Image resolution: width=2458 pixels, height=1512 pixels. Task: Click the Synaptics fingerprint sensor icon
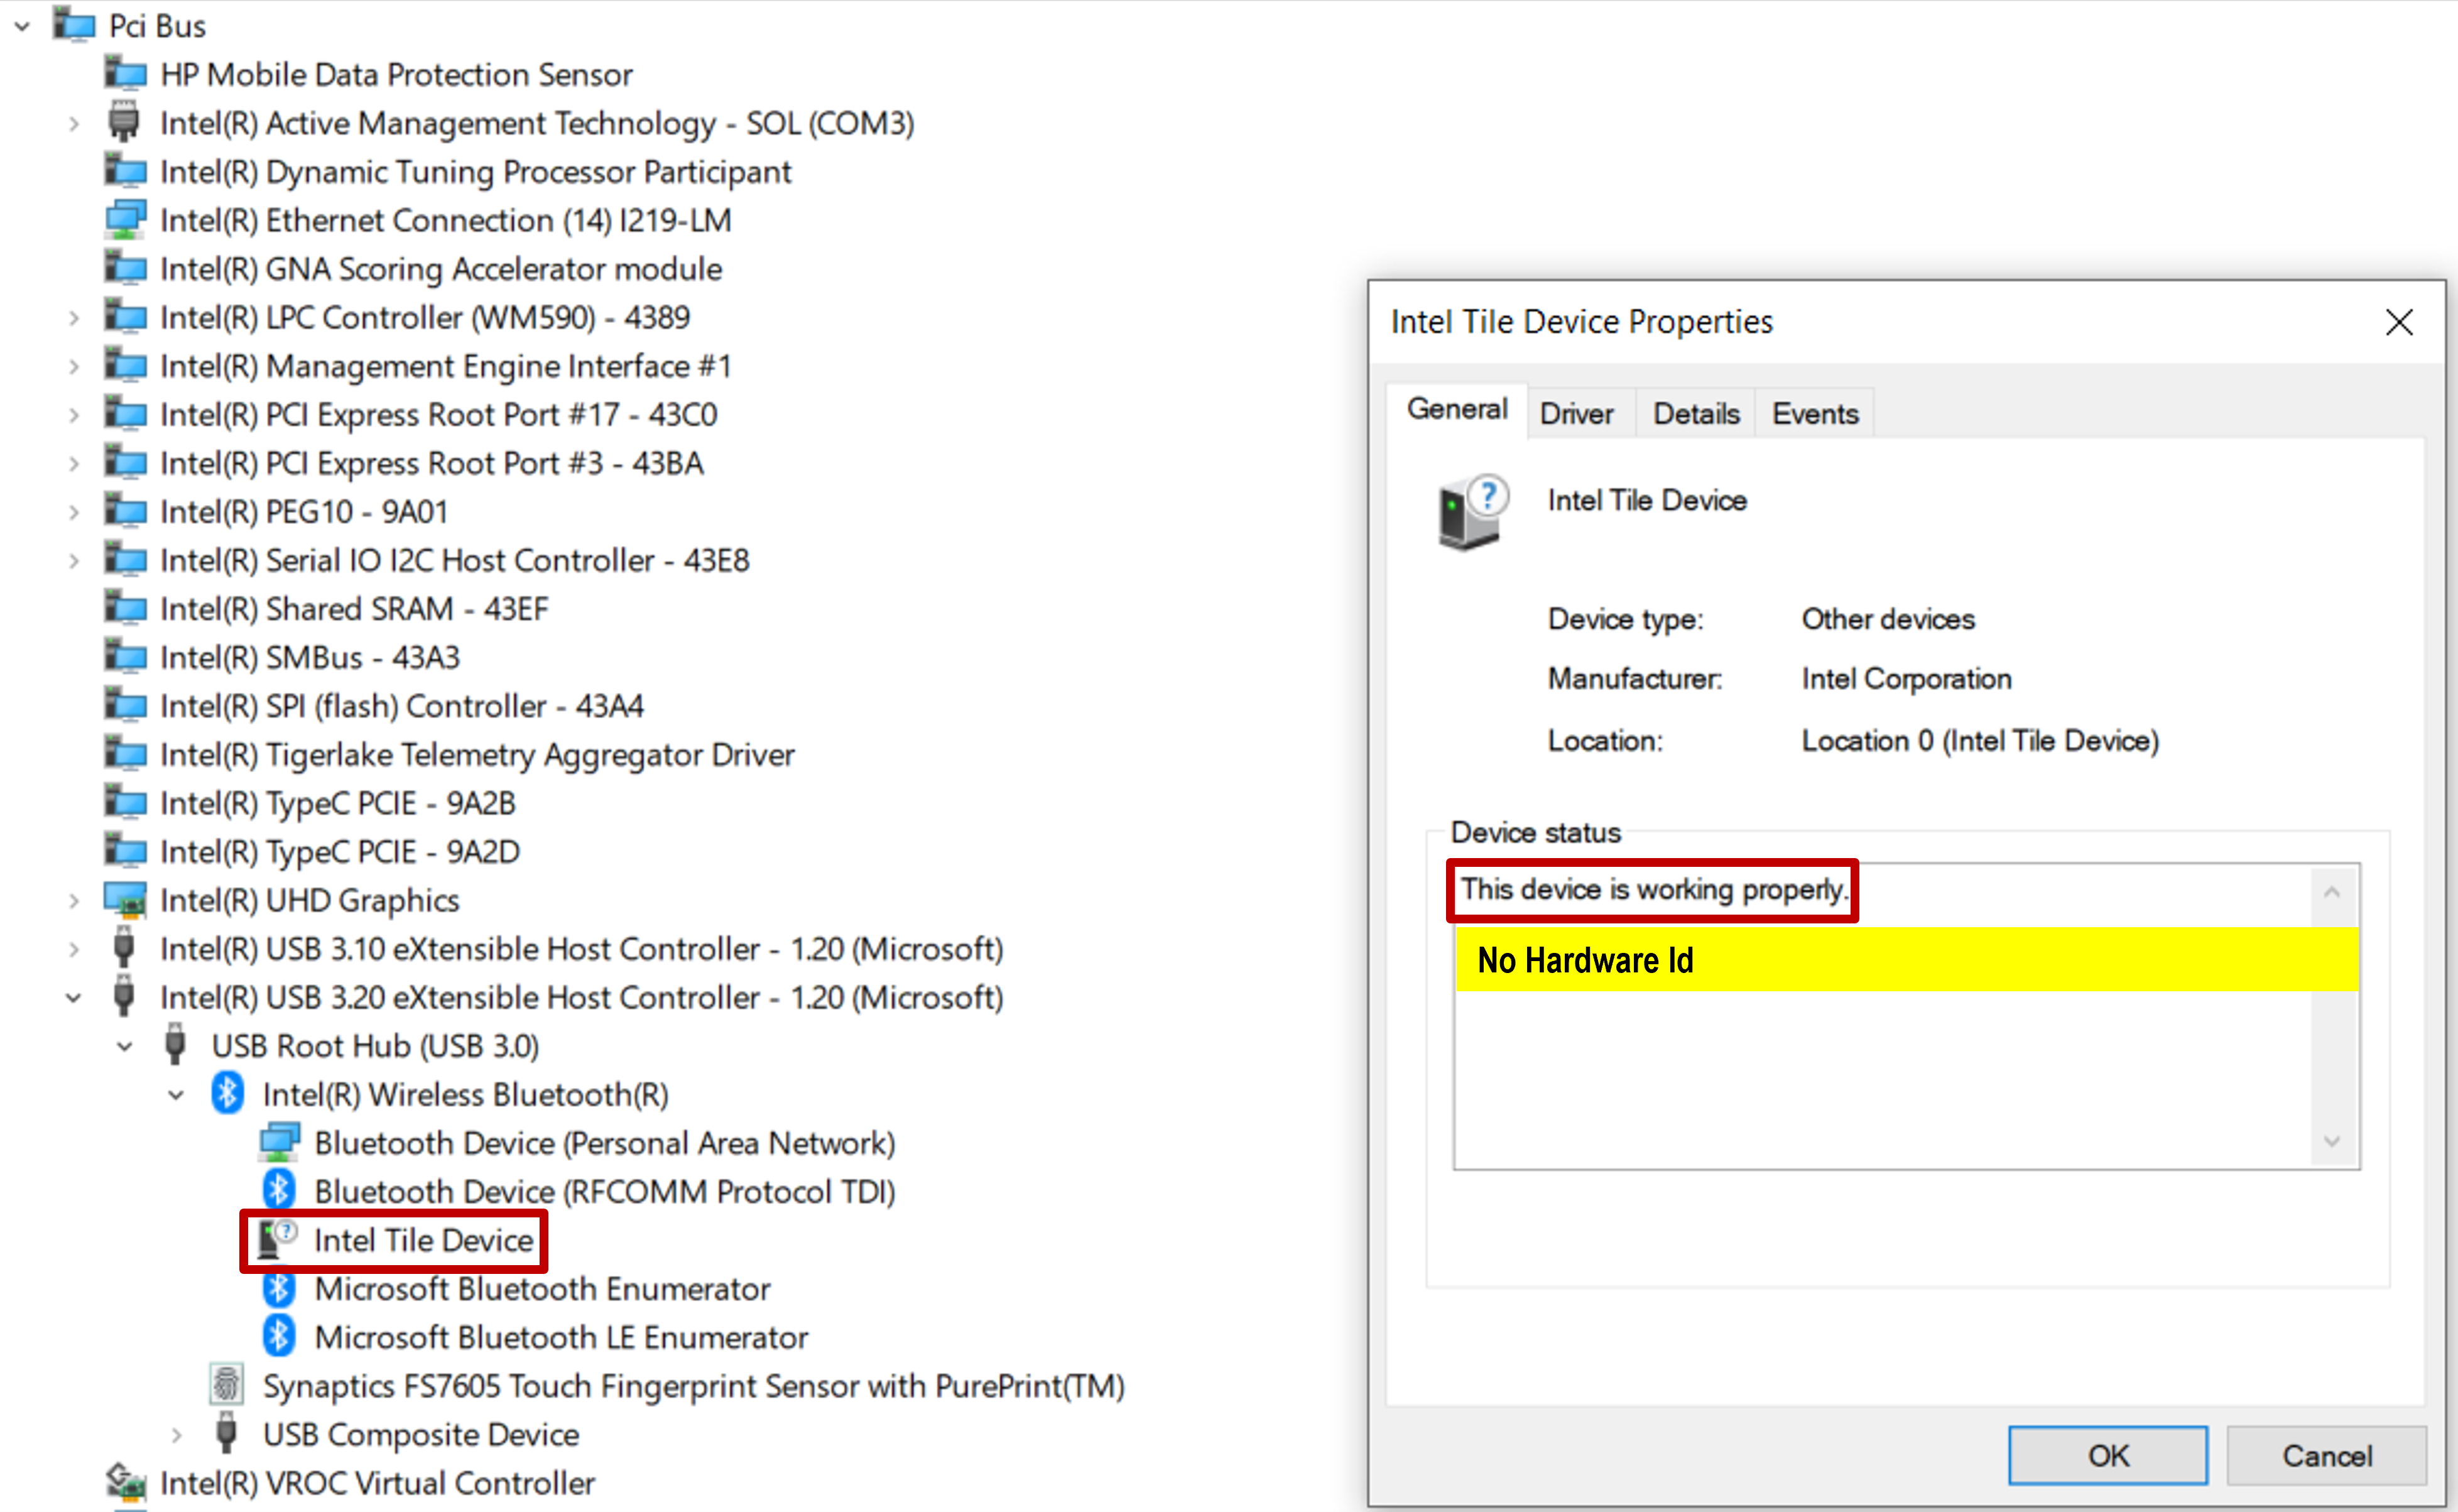click(x=227, y=1385)
